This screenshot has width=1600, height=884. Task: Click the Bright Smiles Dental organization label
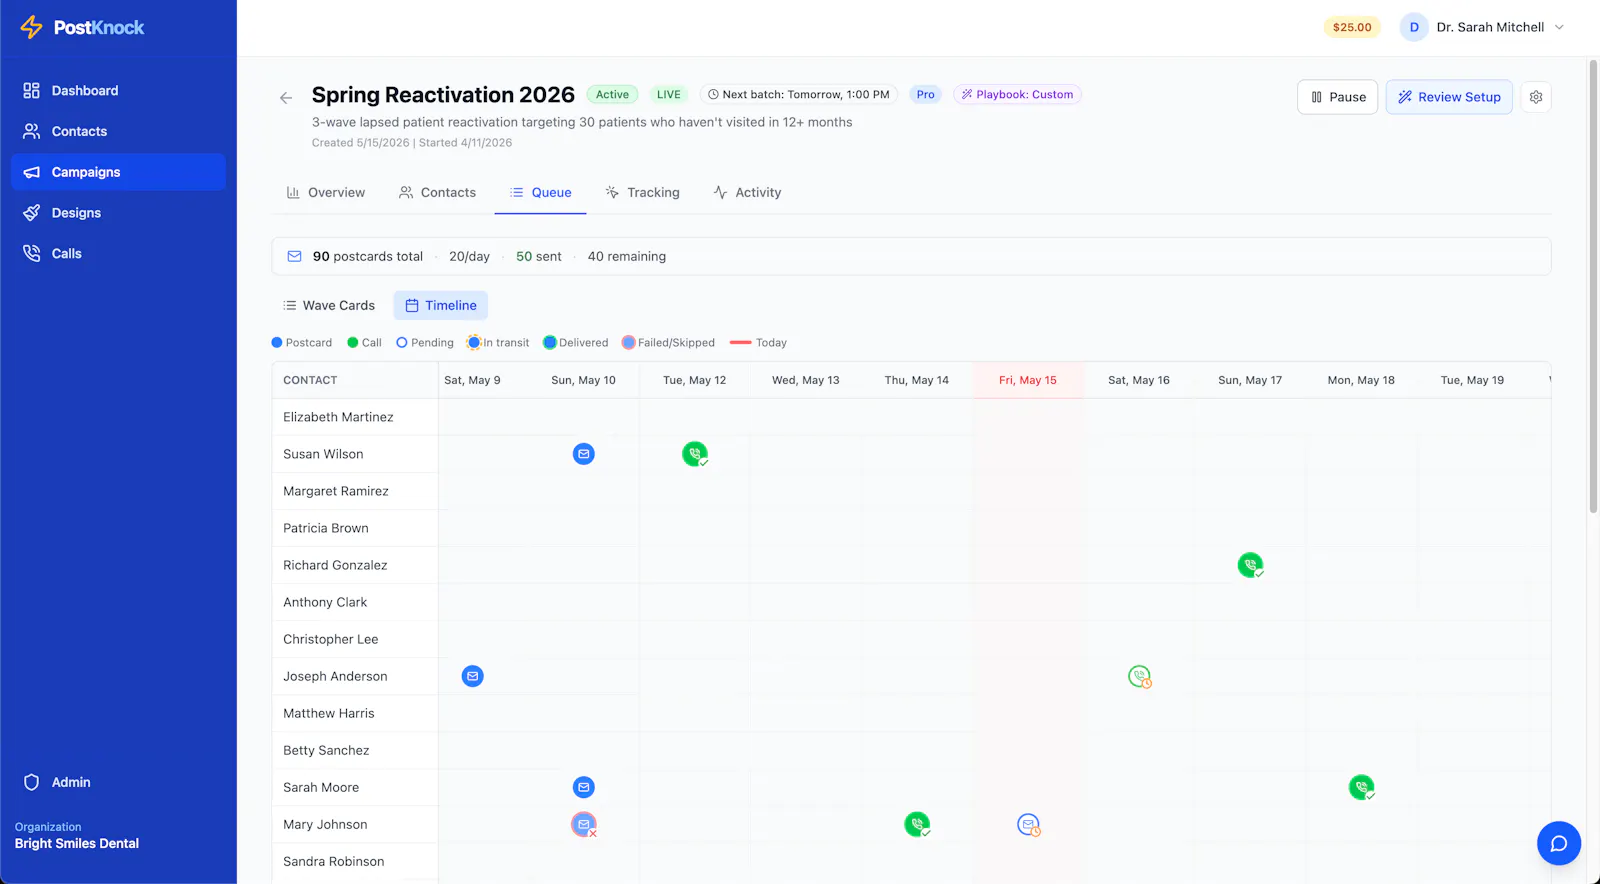tap(77, 844)
